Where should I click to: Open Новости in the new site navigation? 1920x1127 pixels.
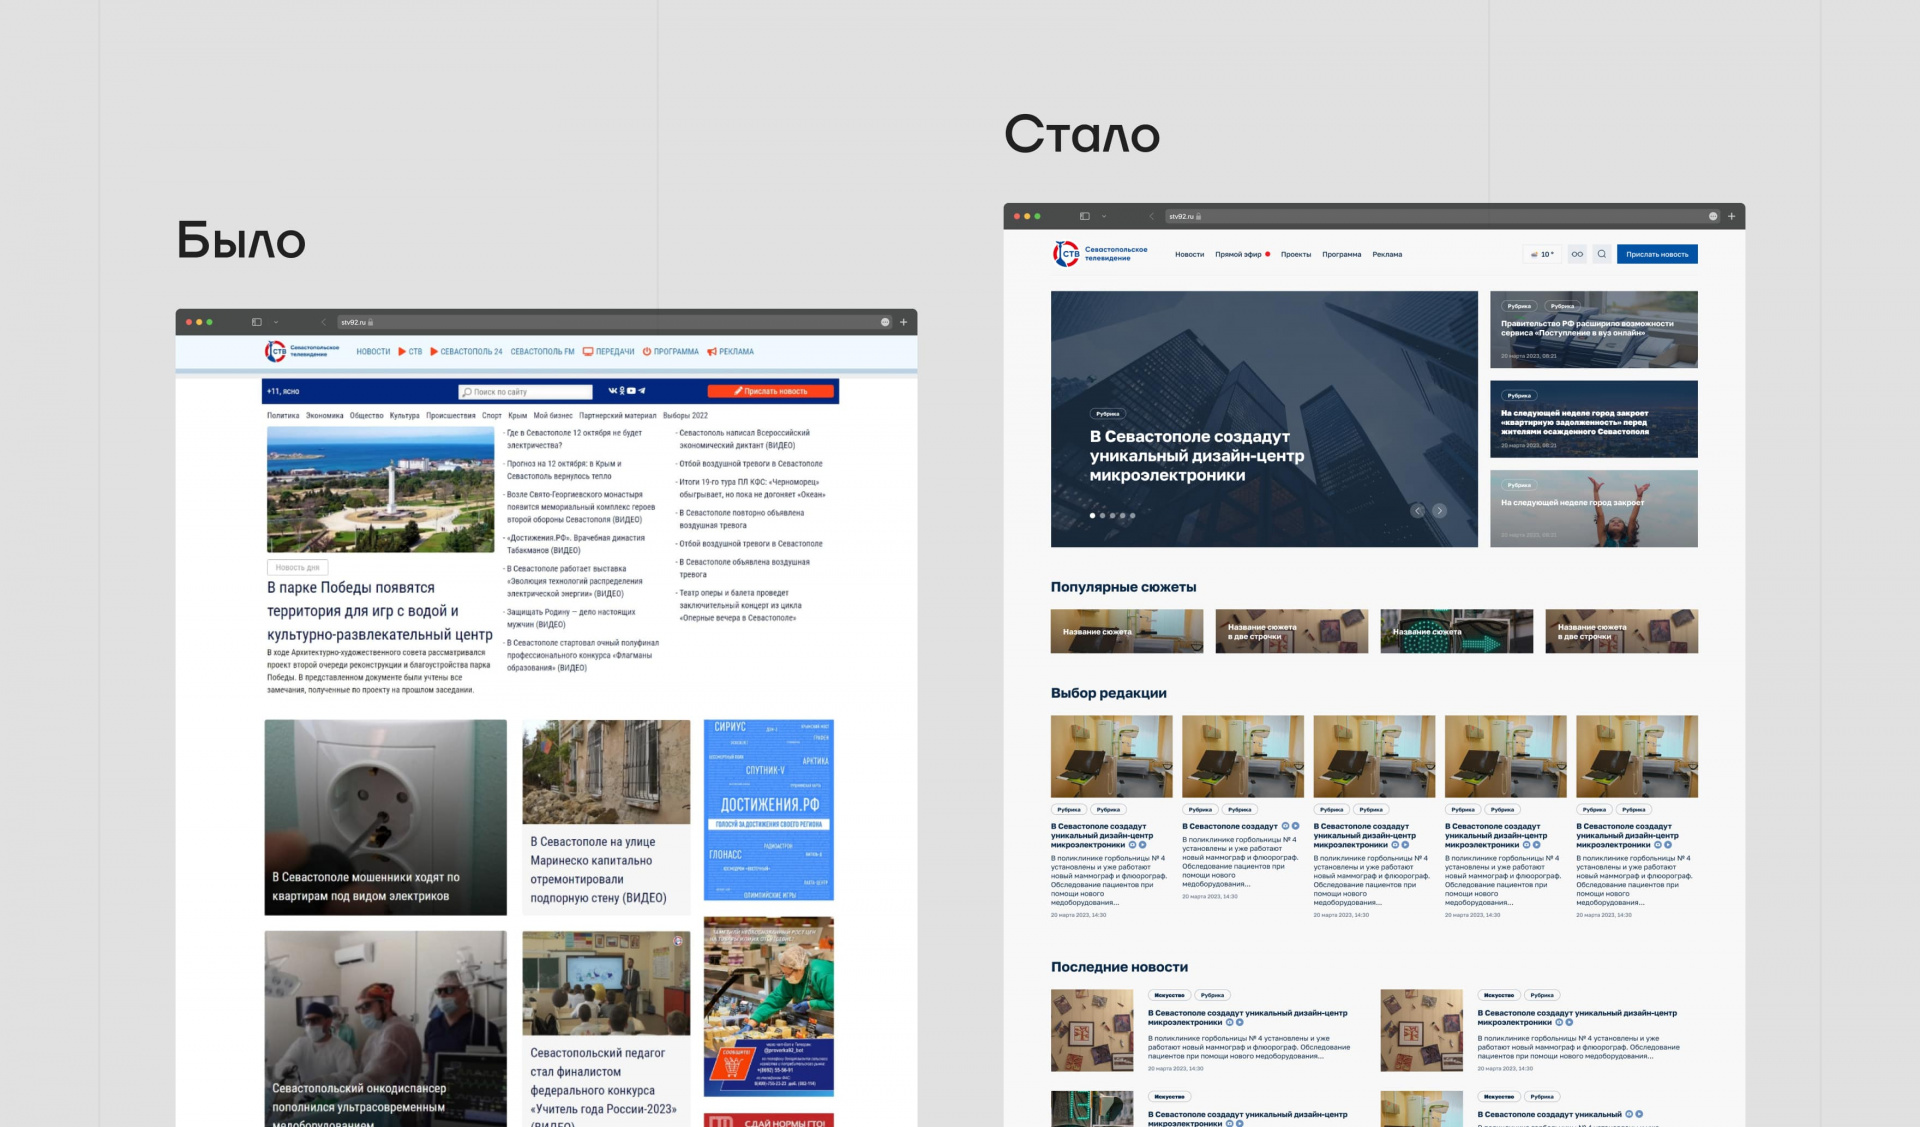coord(1189,254)
